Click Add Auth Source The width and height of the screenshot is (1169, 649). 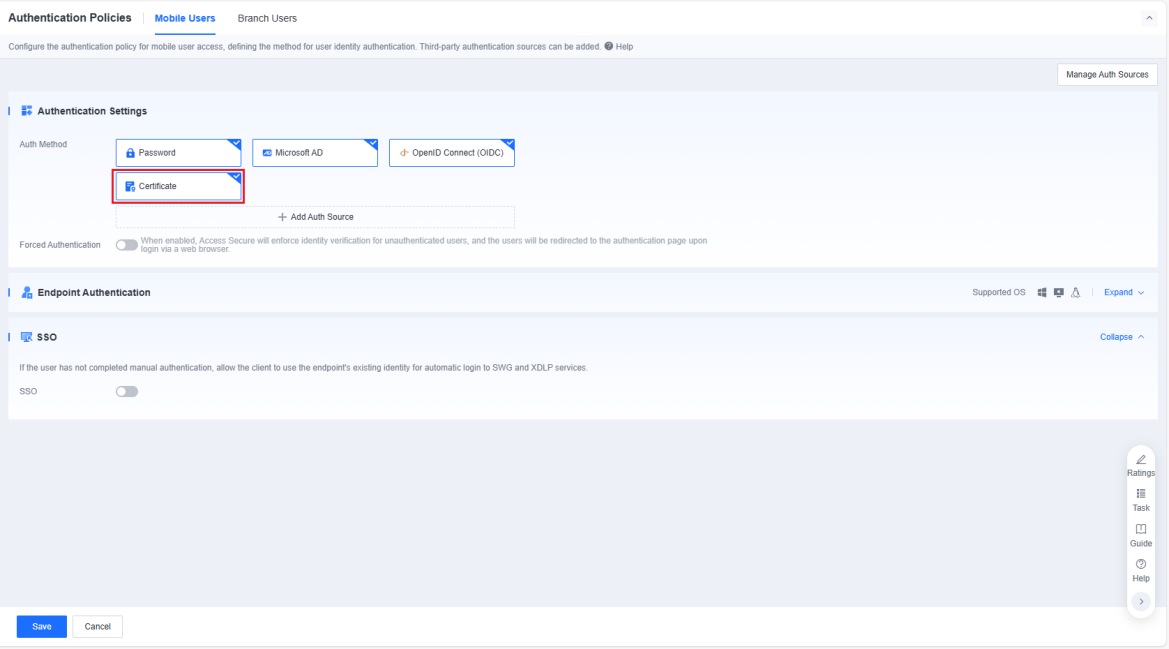click(315, 217)
